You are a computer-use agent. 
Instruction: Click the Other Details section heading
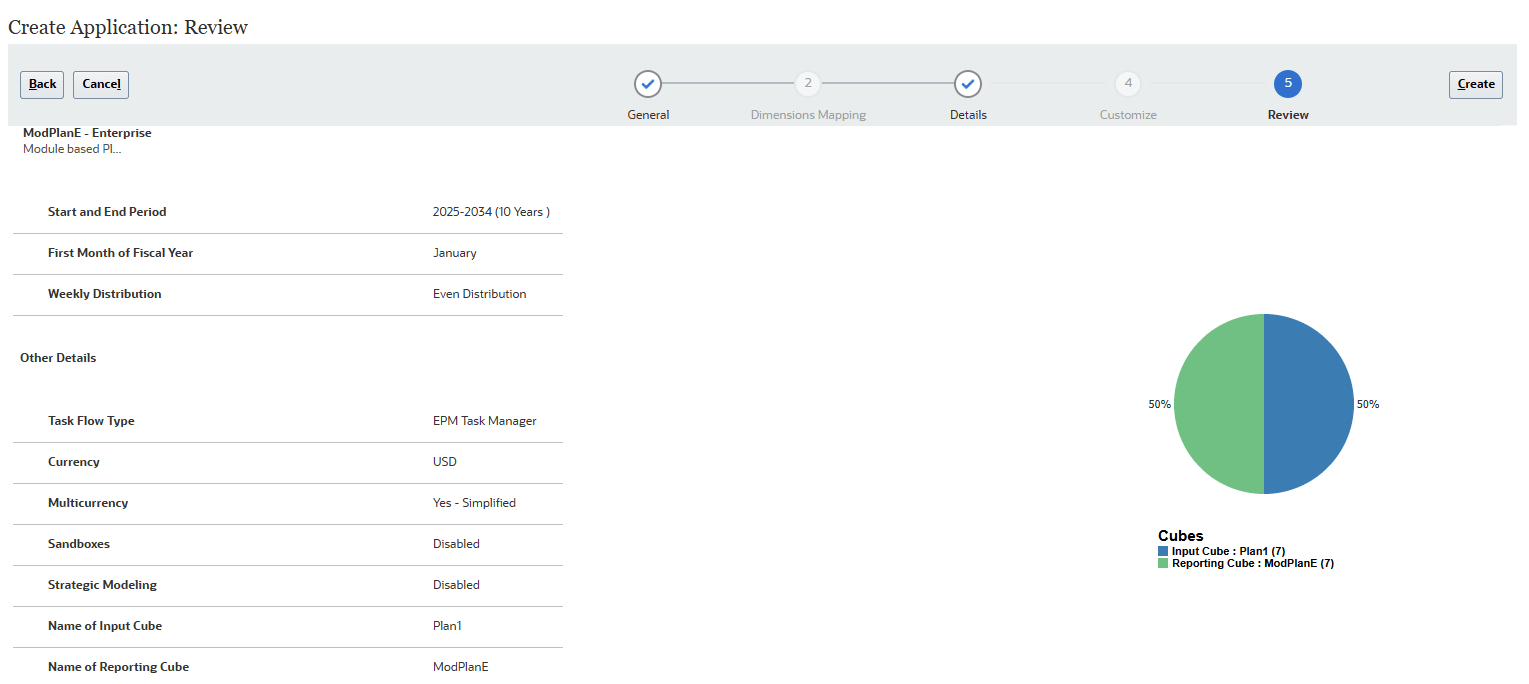pyautogui.click(x=58, y=358)
